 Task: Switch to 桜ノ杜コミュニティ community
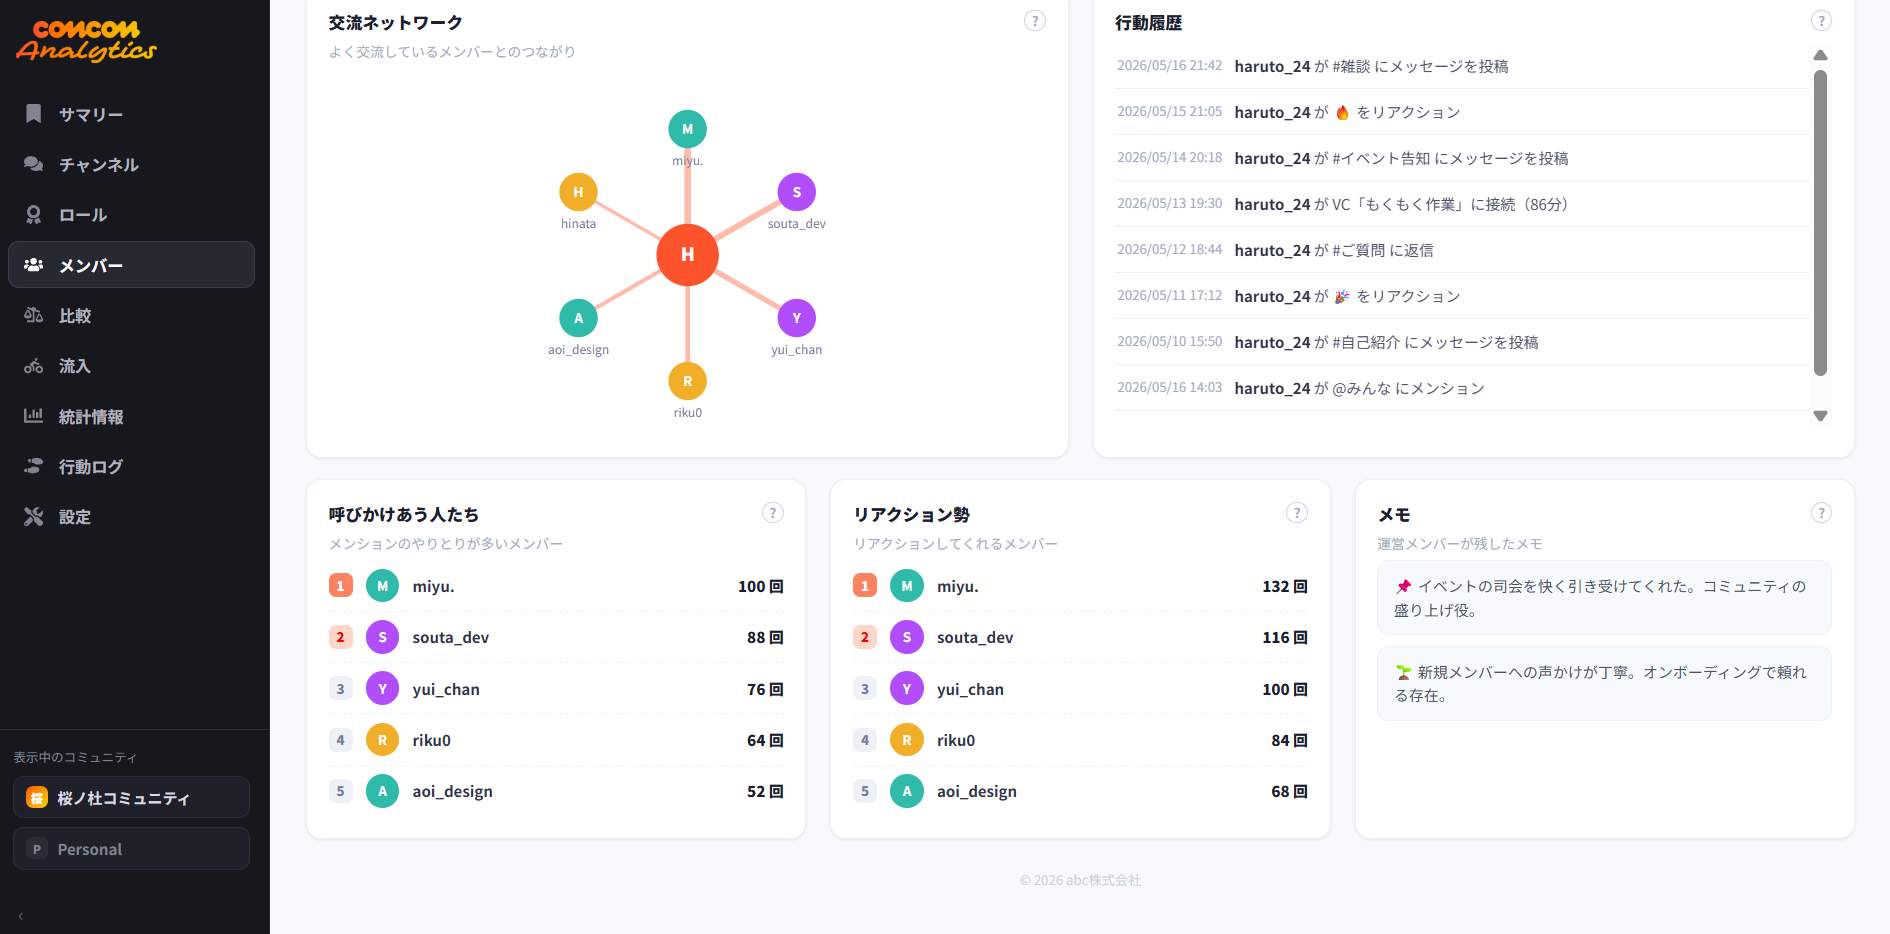(131, 798)
